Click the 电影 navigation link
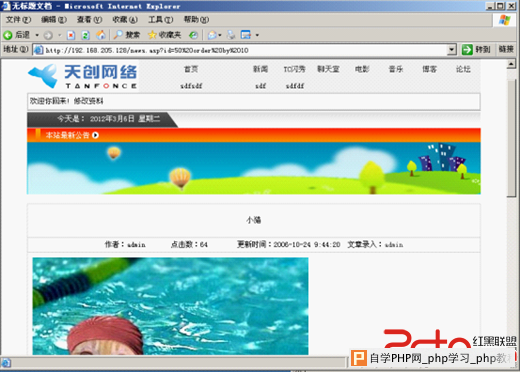 (x=362, y=69)
